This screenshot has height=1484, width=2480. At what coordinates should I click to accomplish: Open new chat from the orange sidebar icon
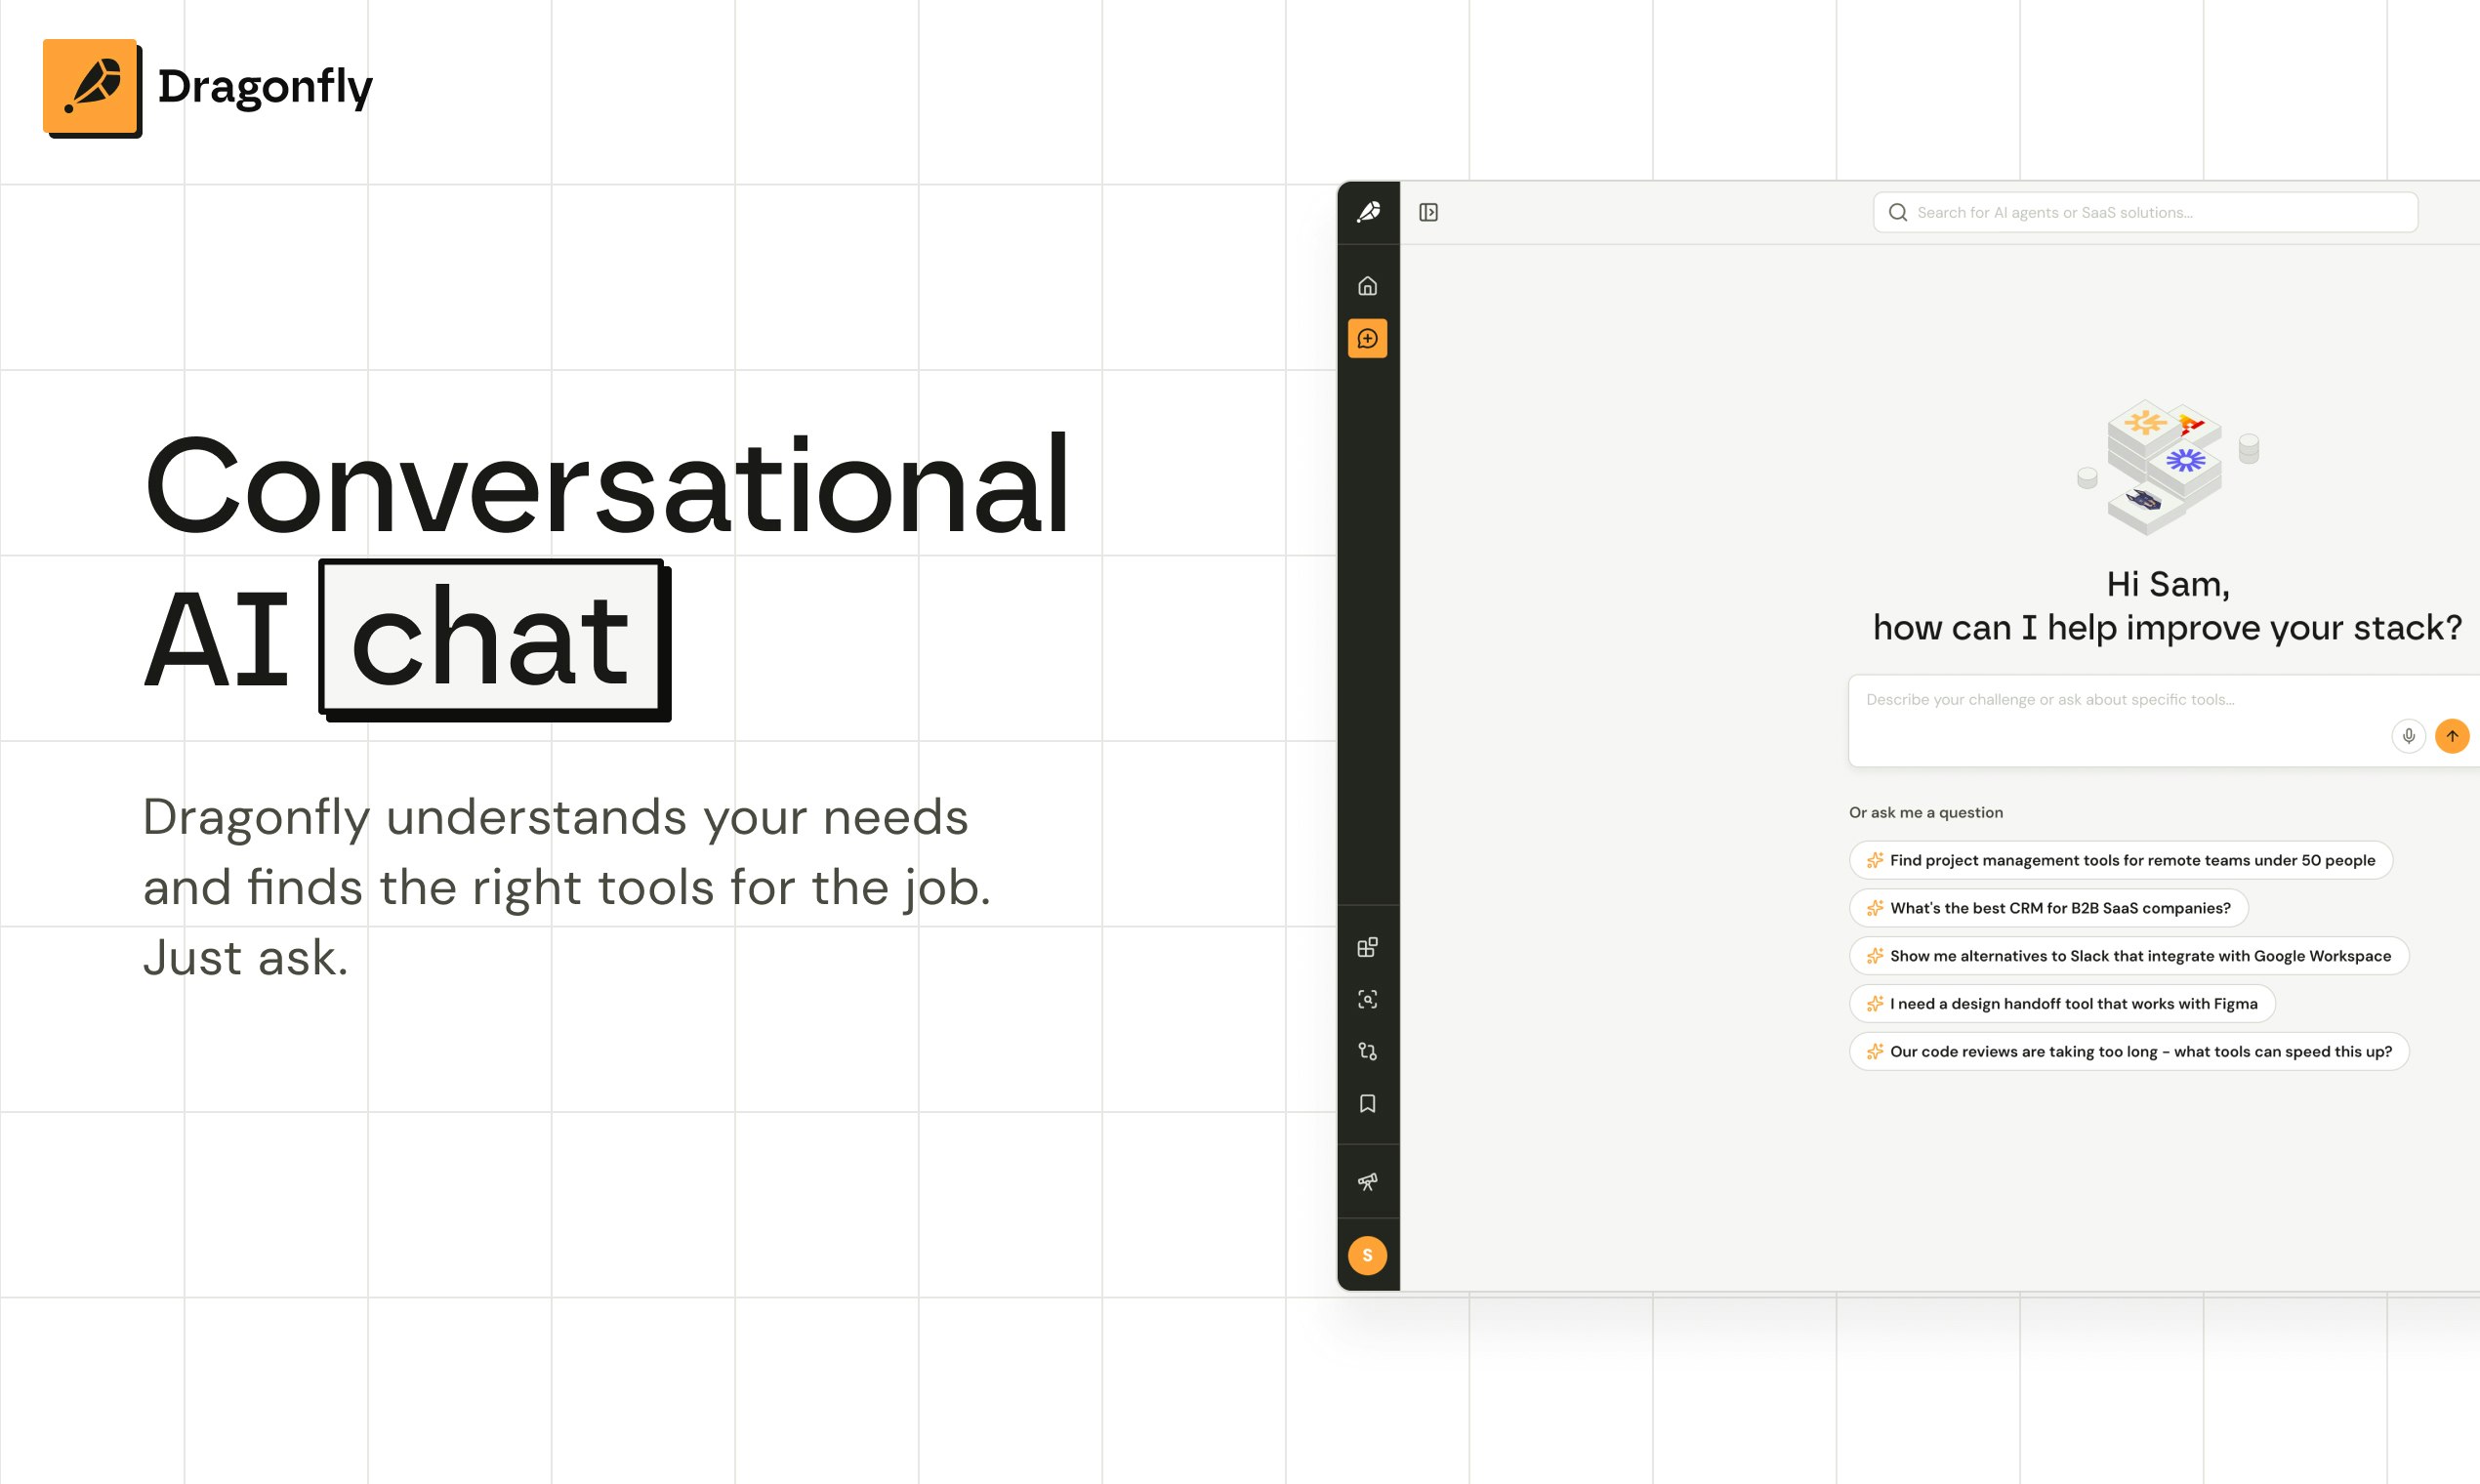pos(1367,339)
